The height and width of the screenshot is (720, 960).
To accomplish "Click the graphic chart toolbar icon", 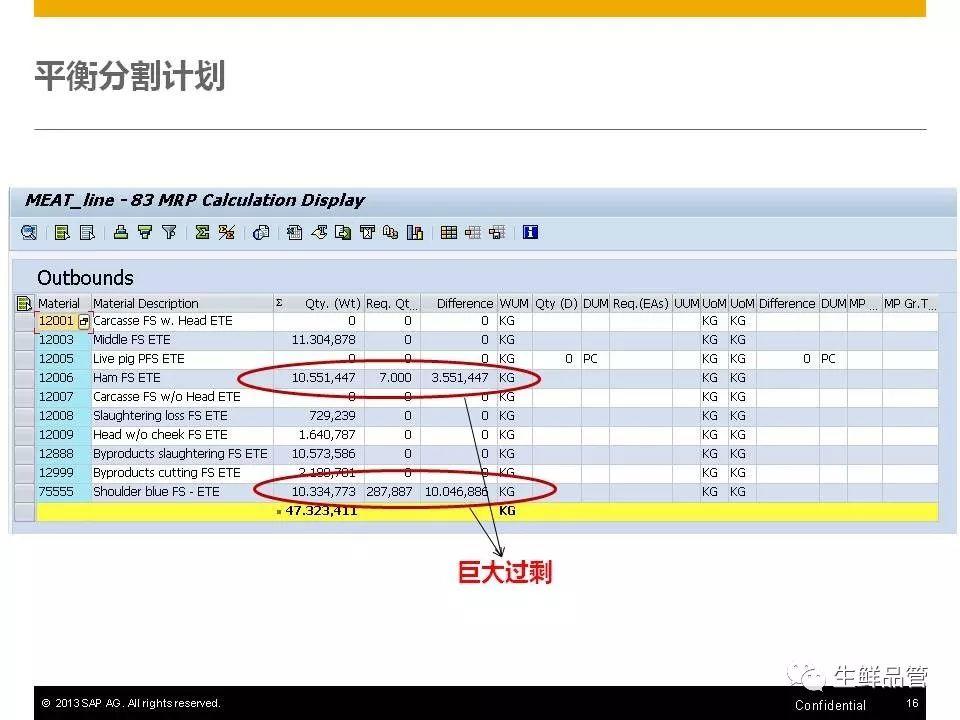I will click(415, 232).
